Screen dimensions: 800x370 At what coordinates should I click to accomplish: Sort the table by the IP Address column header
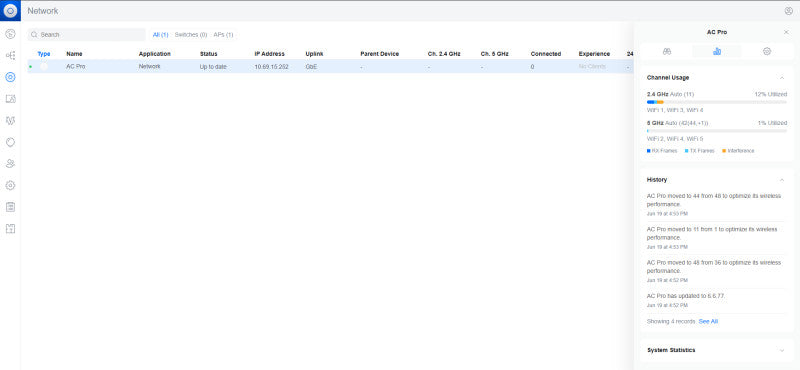[x=269, y=54]
